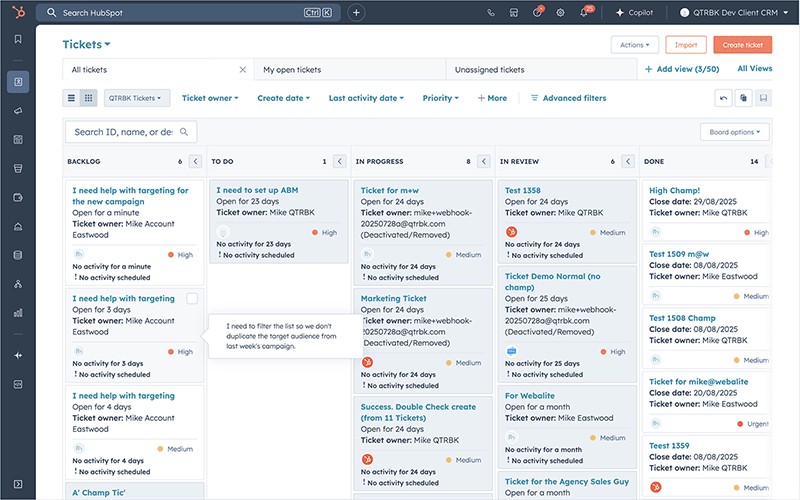Open the Breeze sparkle icon in sidebar
Image resolution: width=800 pixels, height=500 pixels.
(18, 356)
